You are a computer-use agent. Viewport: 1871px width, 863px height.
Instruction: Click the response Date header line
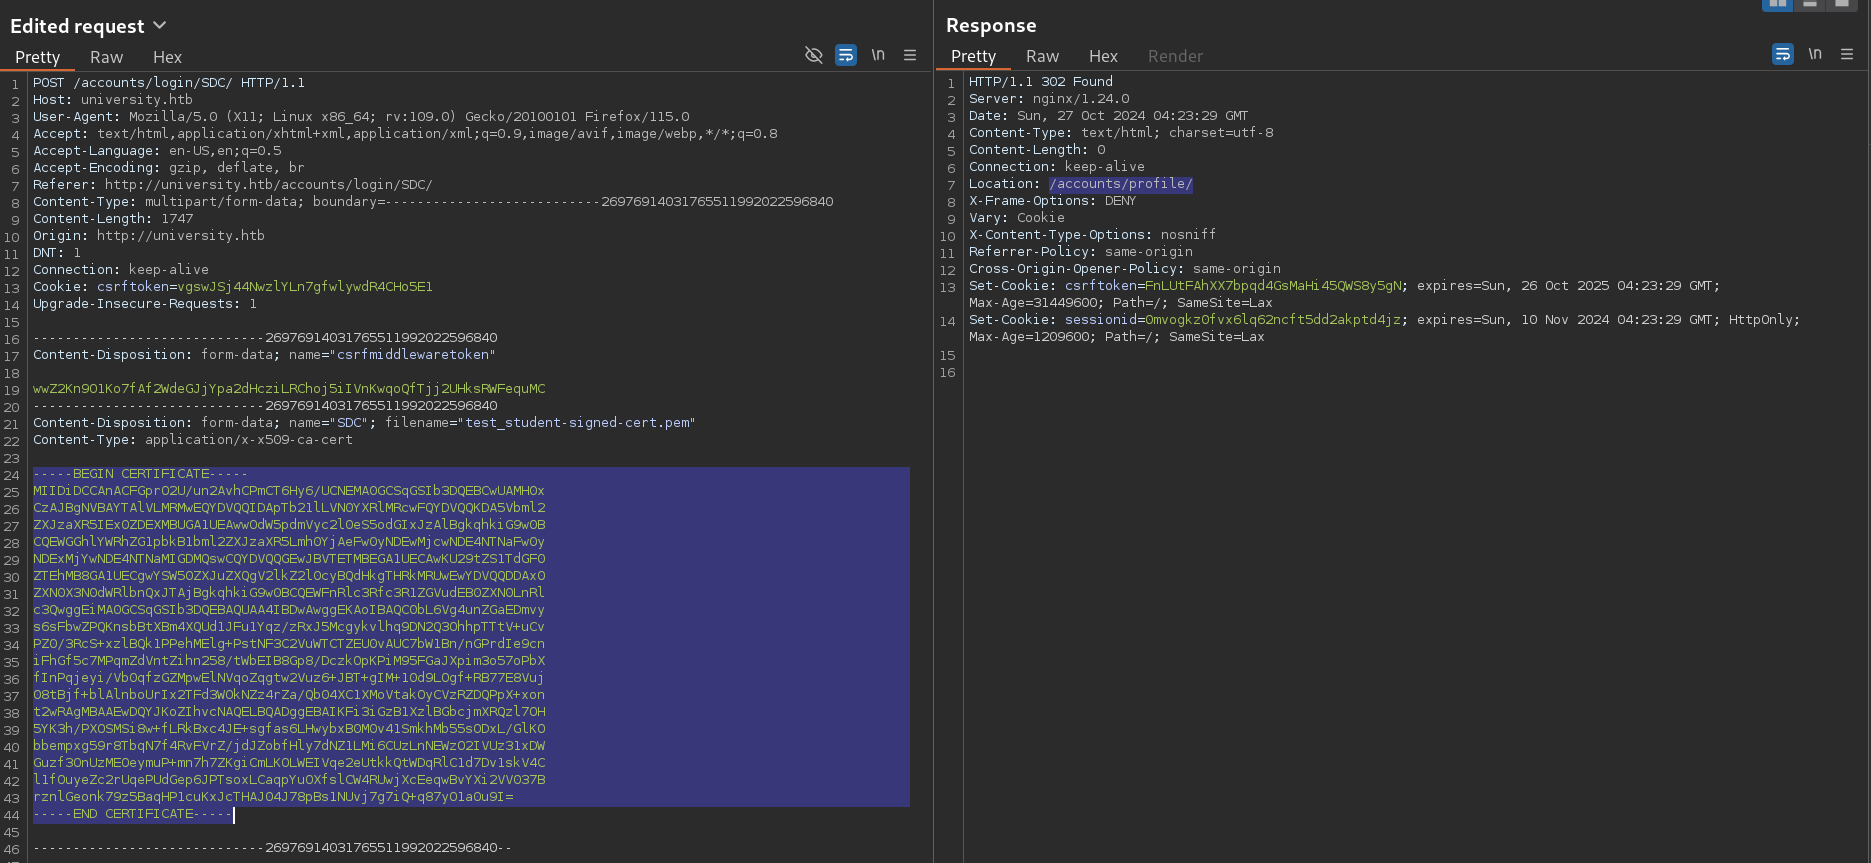click(1109, 116)
